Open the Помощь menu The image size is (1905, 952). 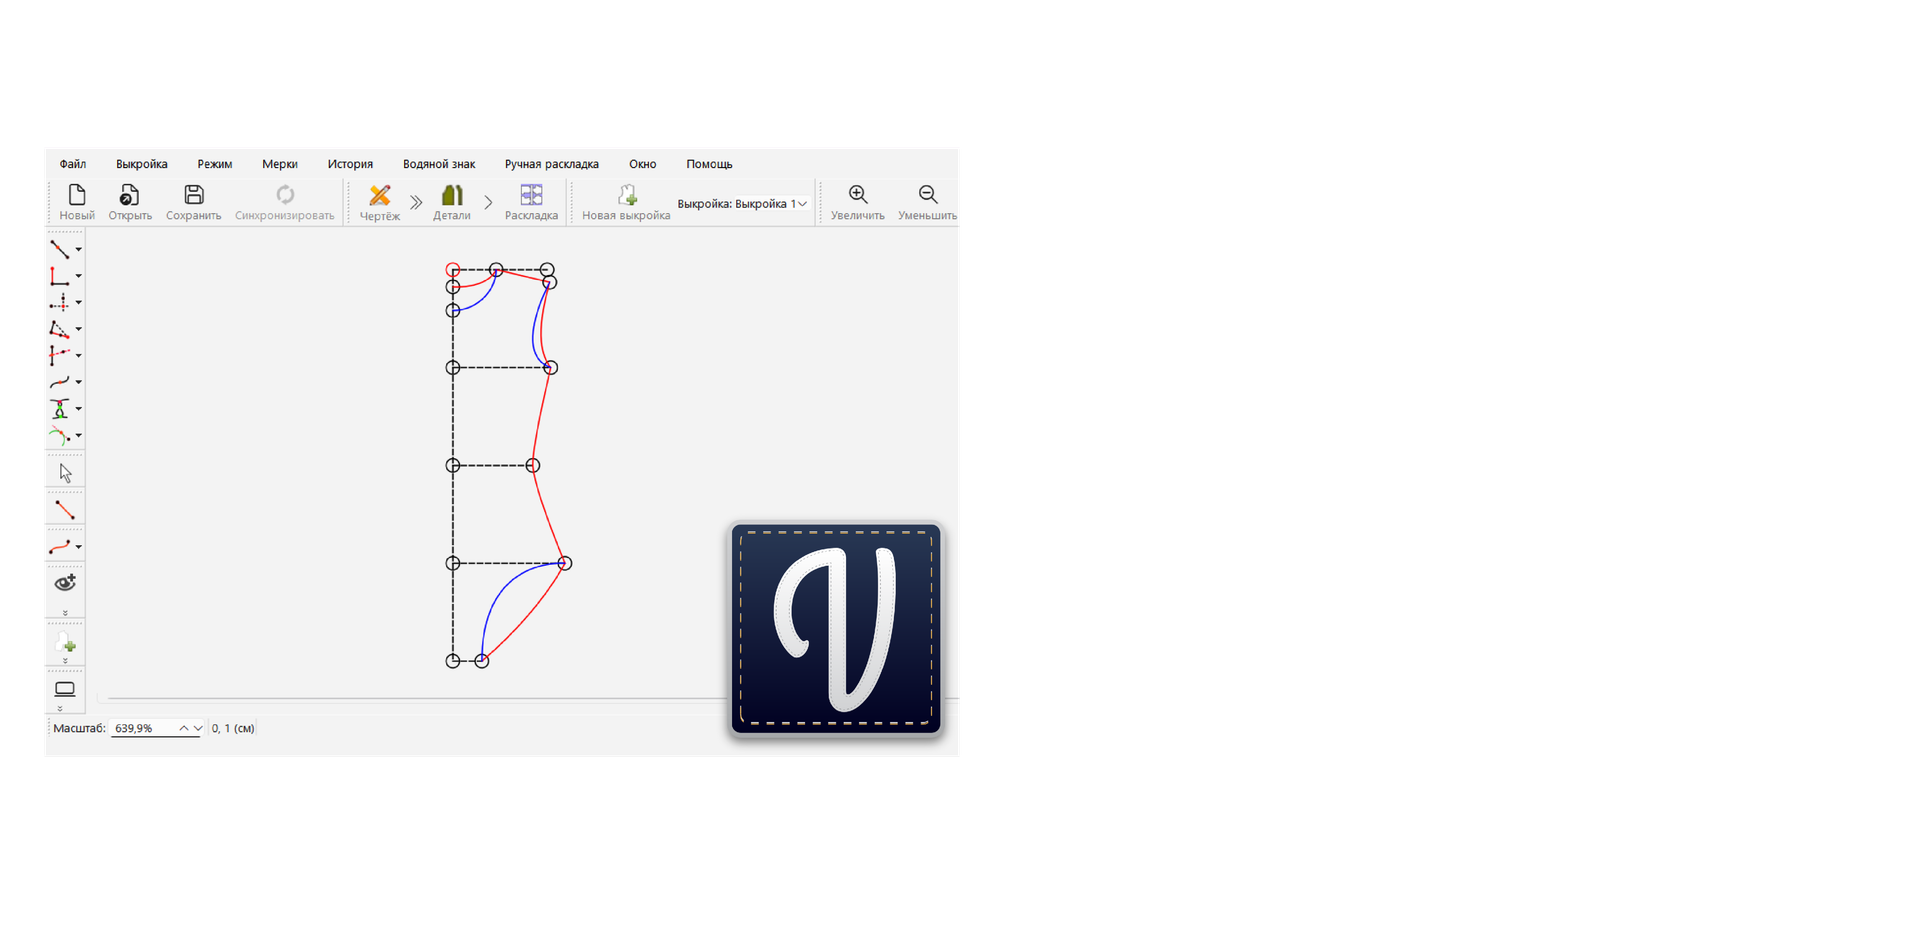[x=709, y=164]
